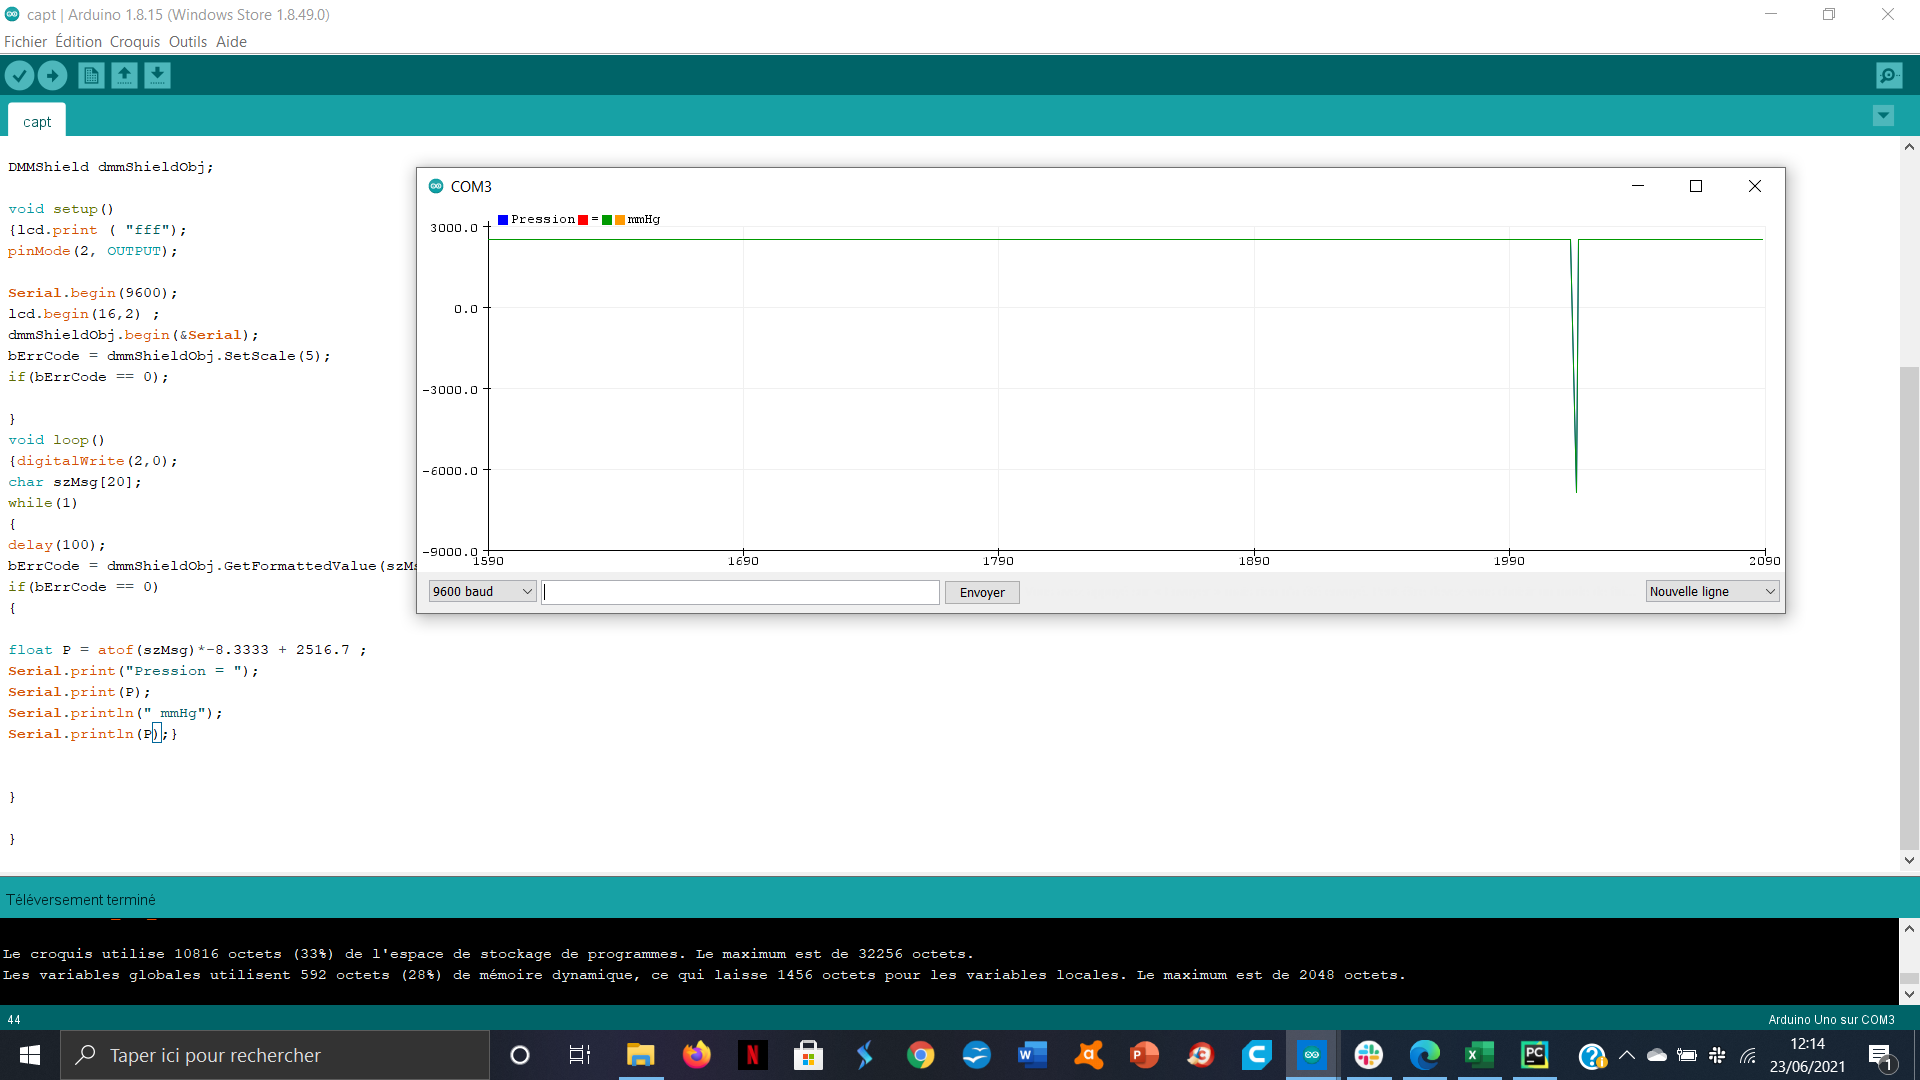Open the Outils menu
This screenshot has height=1080, width=1920.
[187, 41]
